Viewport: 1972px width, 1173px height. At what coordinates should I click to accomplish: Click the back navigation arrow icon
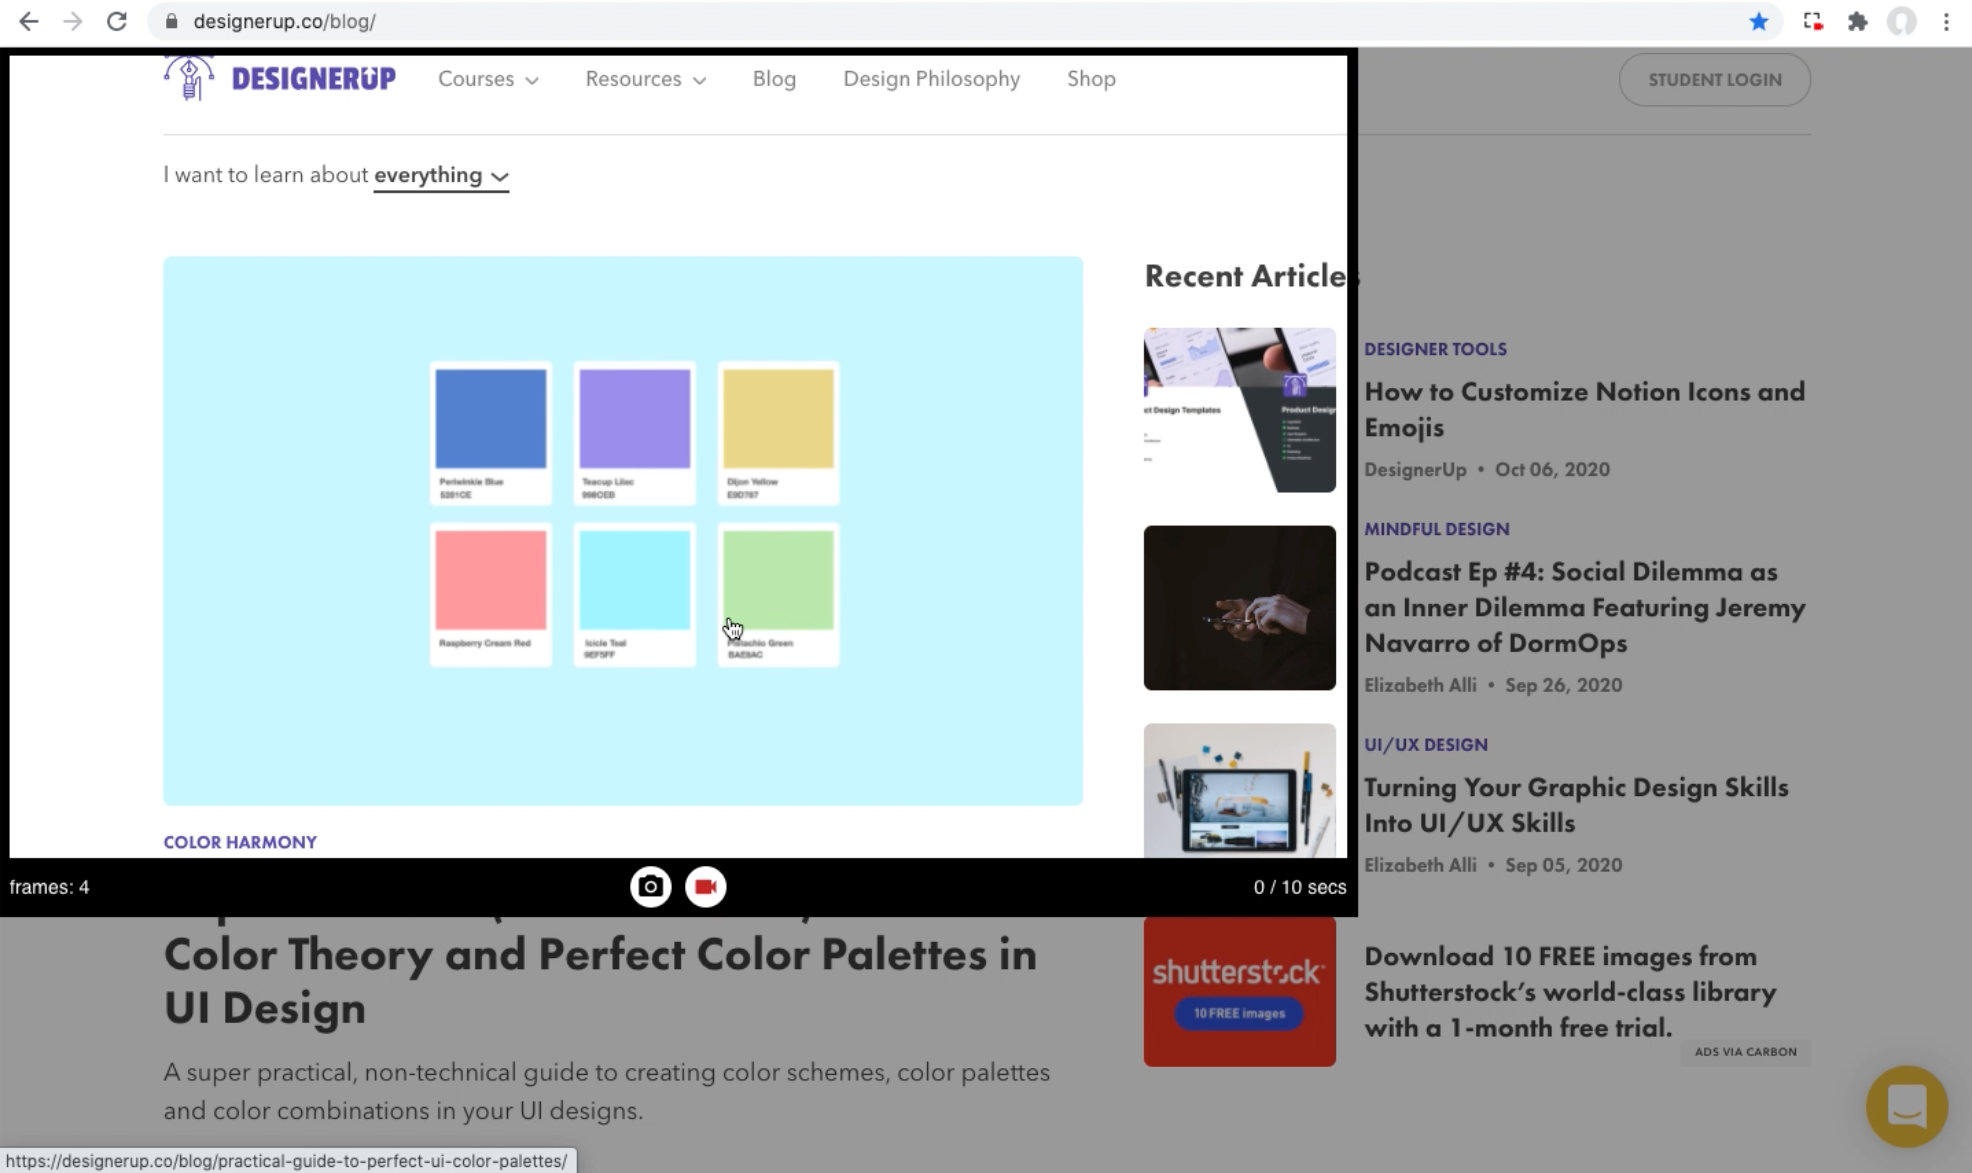(28, 21)
